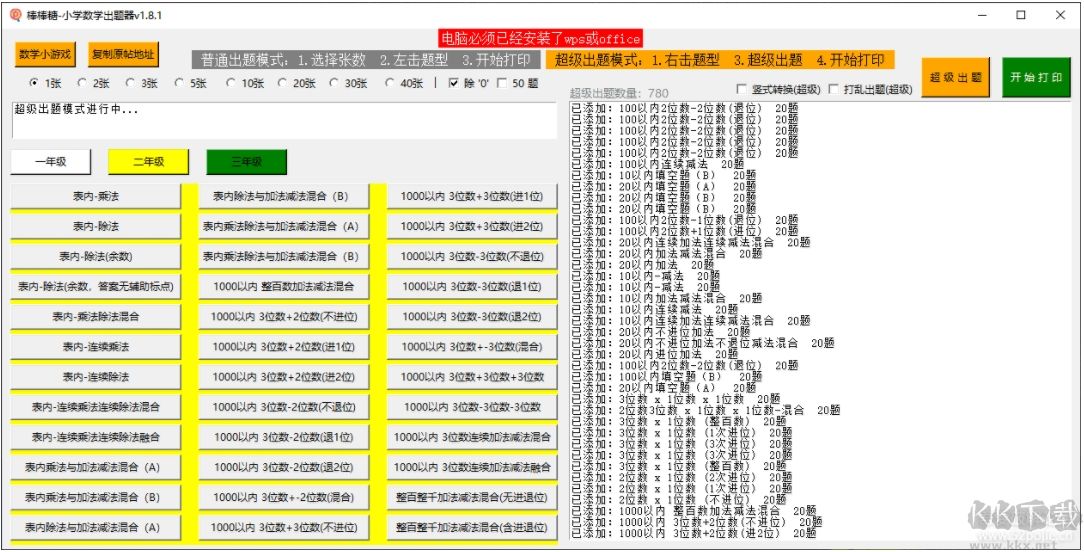Choose 表内除法与加法减法混合 (A)

[96, 527]
